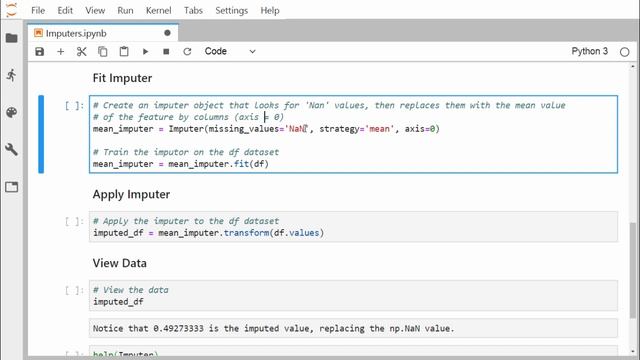Viewport: 640px width, 360px height.
Task: Open the File menu
Action: click(38, 10)
